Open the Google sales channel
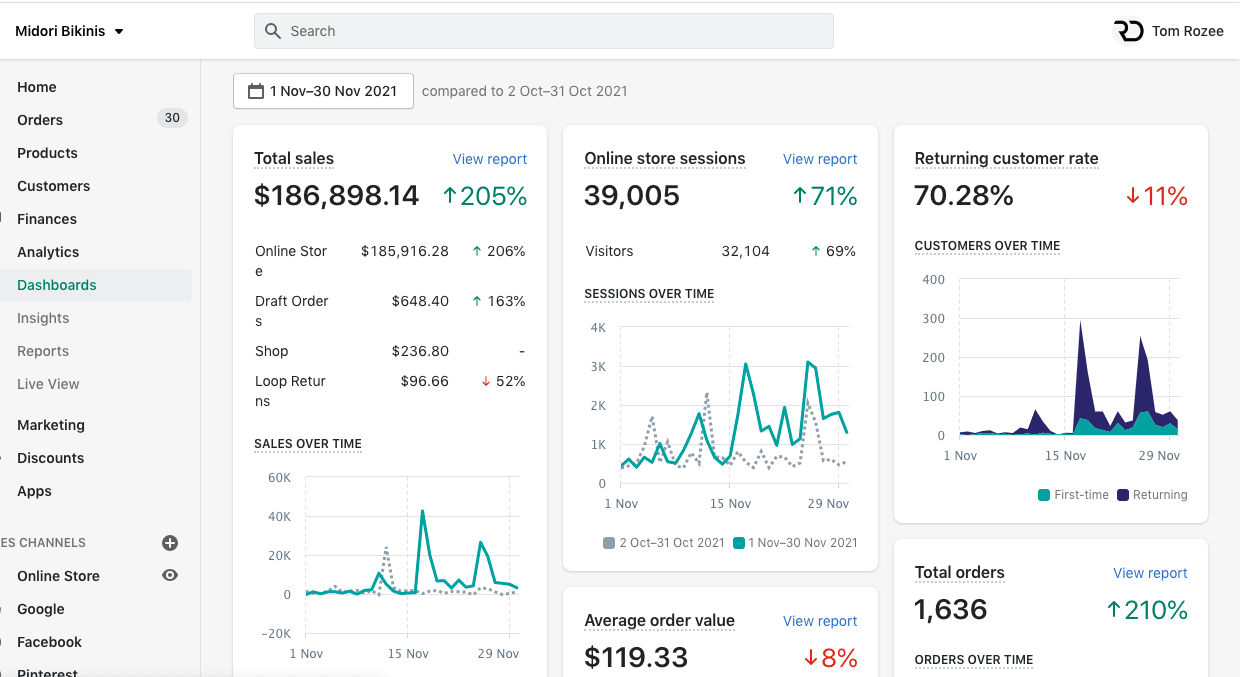 (x=41, y=609)
